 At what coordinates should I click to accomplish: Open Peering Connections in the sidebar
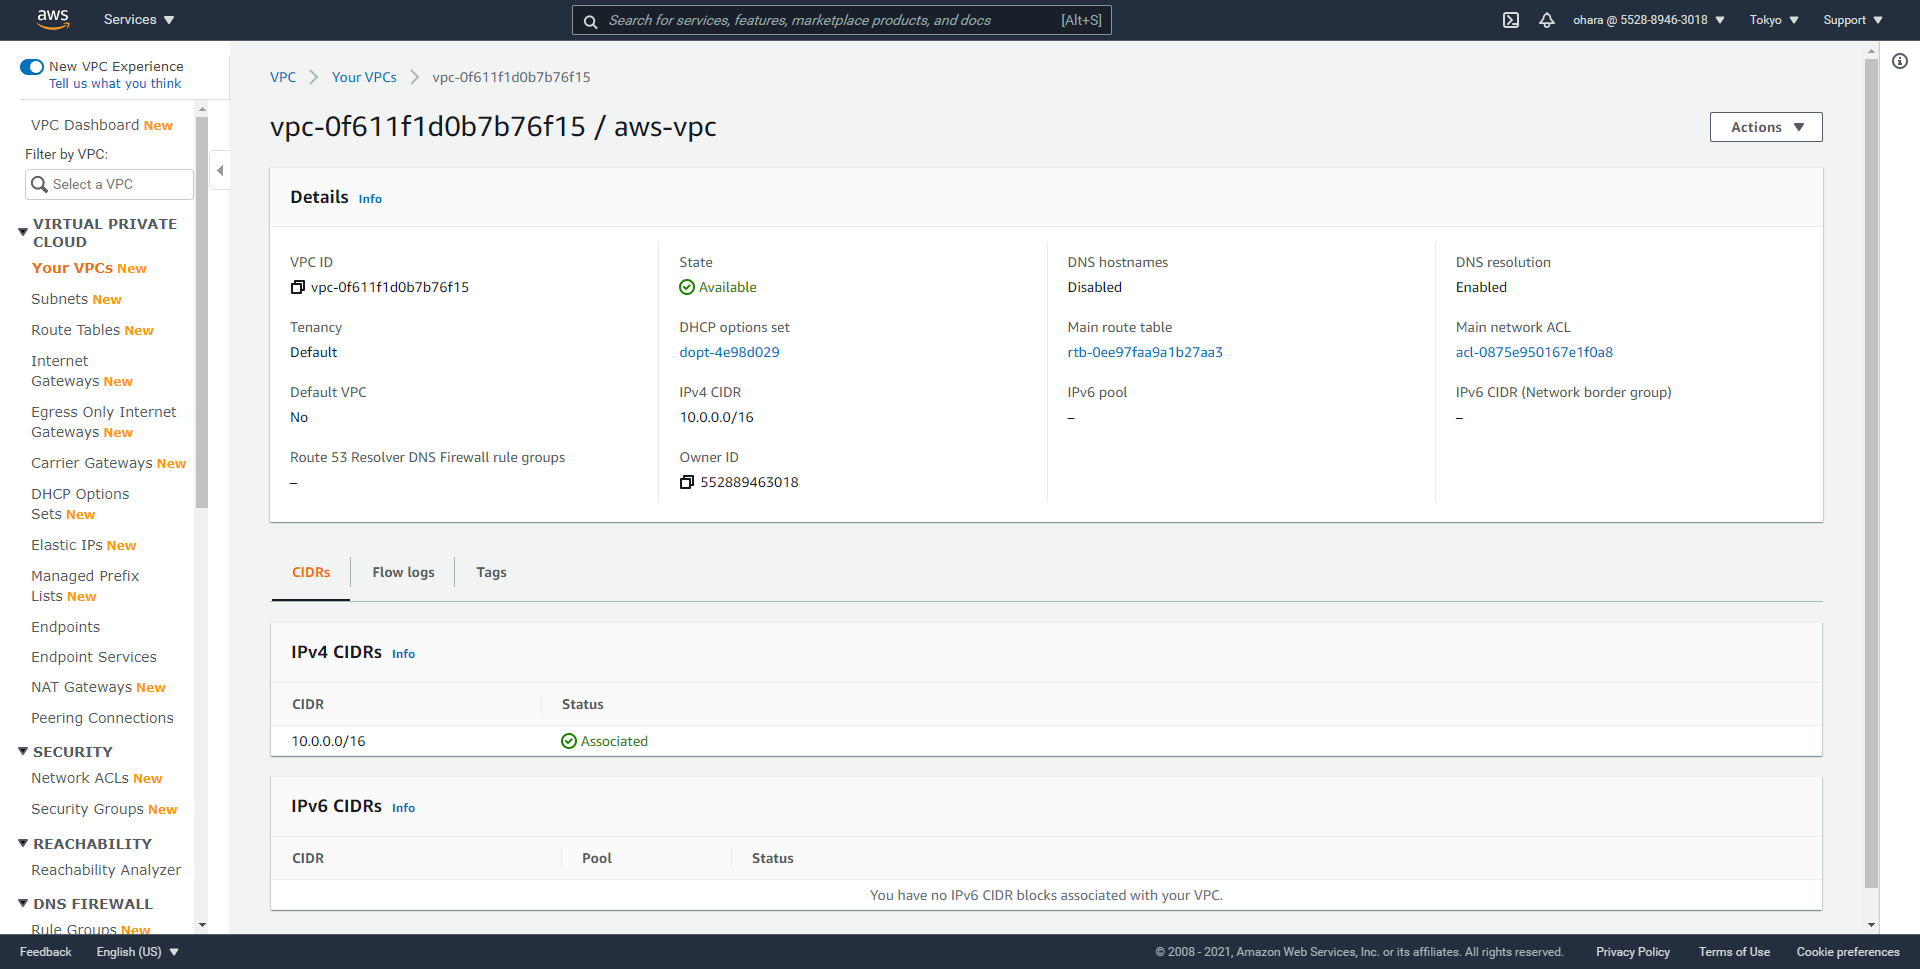pos(102,718)
